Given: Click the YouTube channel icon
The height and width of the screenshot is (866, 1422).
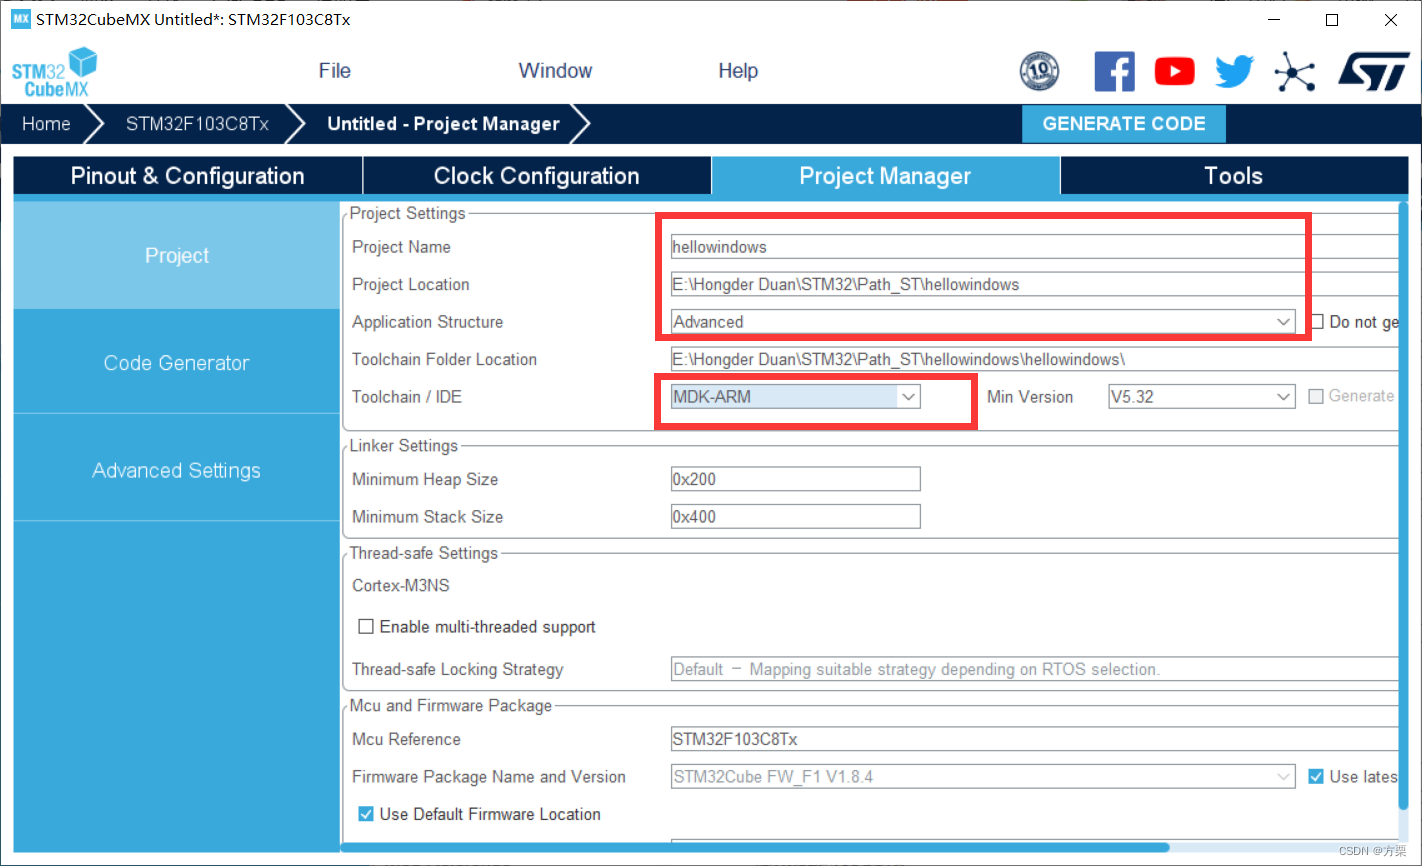Looking at the screenshot, I should [1174, 71].
